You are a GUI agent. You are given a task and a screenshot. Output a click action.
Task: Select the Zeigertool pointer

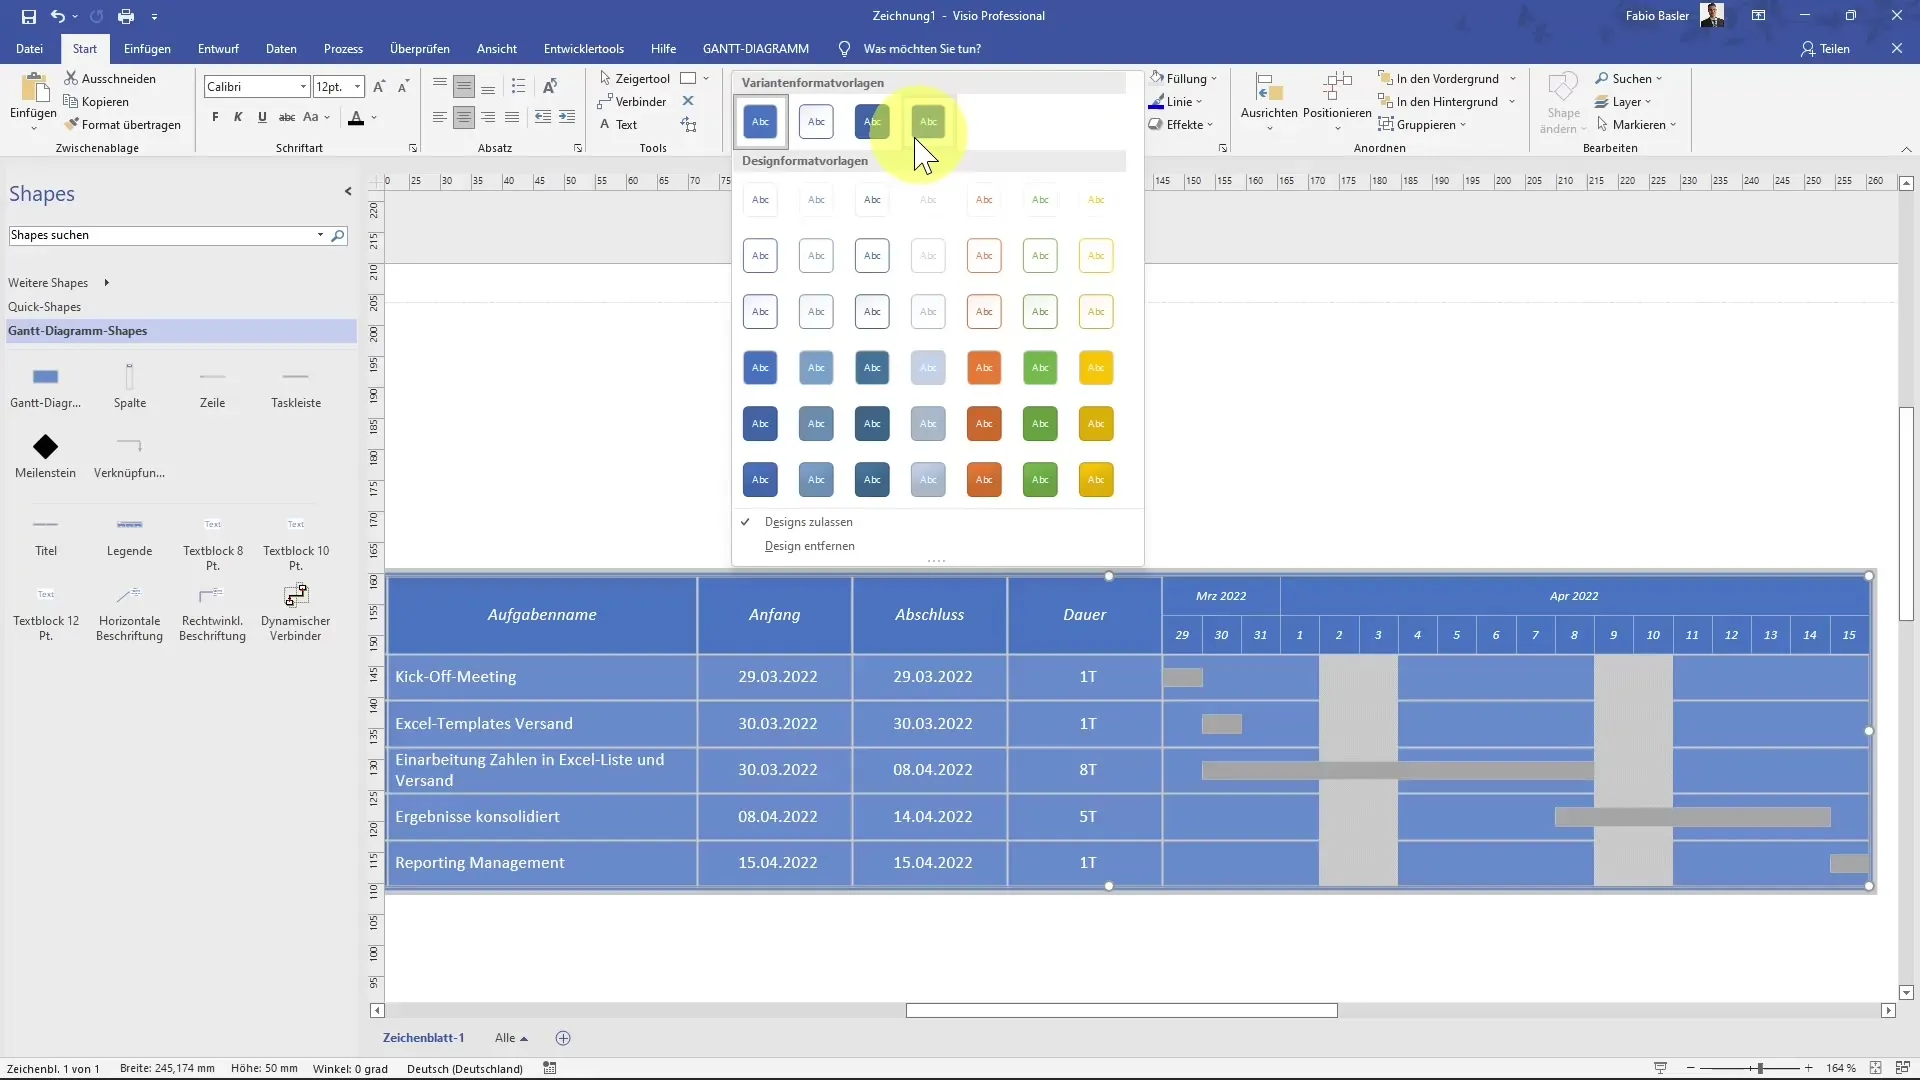coord(634,78)
